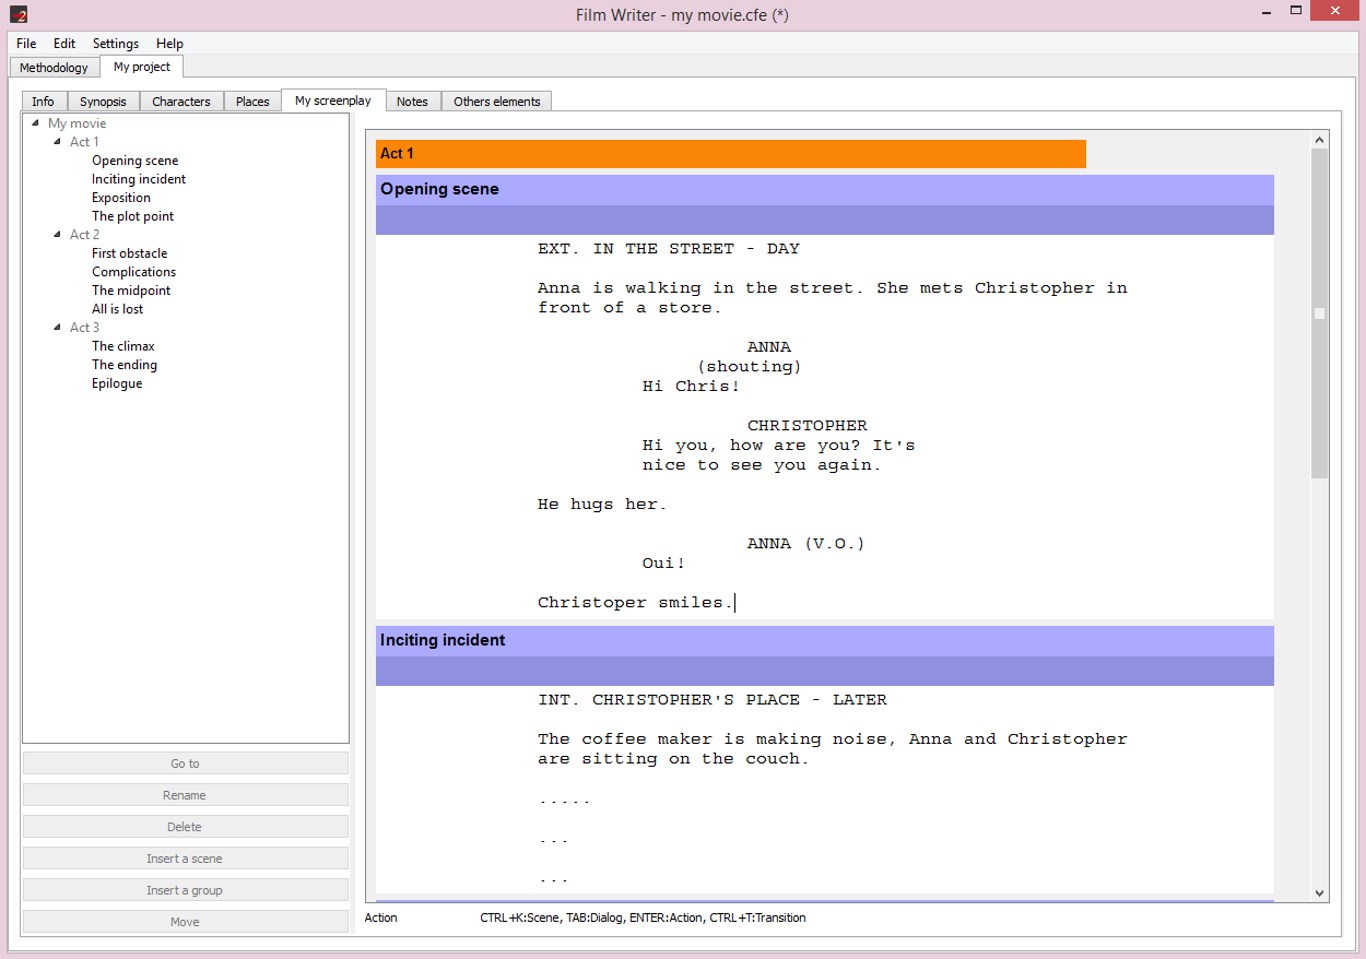The image size is (1366, 959).
Task: Click the Film Writer app icon in title bar
Action: (18, 14)
